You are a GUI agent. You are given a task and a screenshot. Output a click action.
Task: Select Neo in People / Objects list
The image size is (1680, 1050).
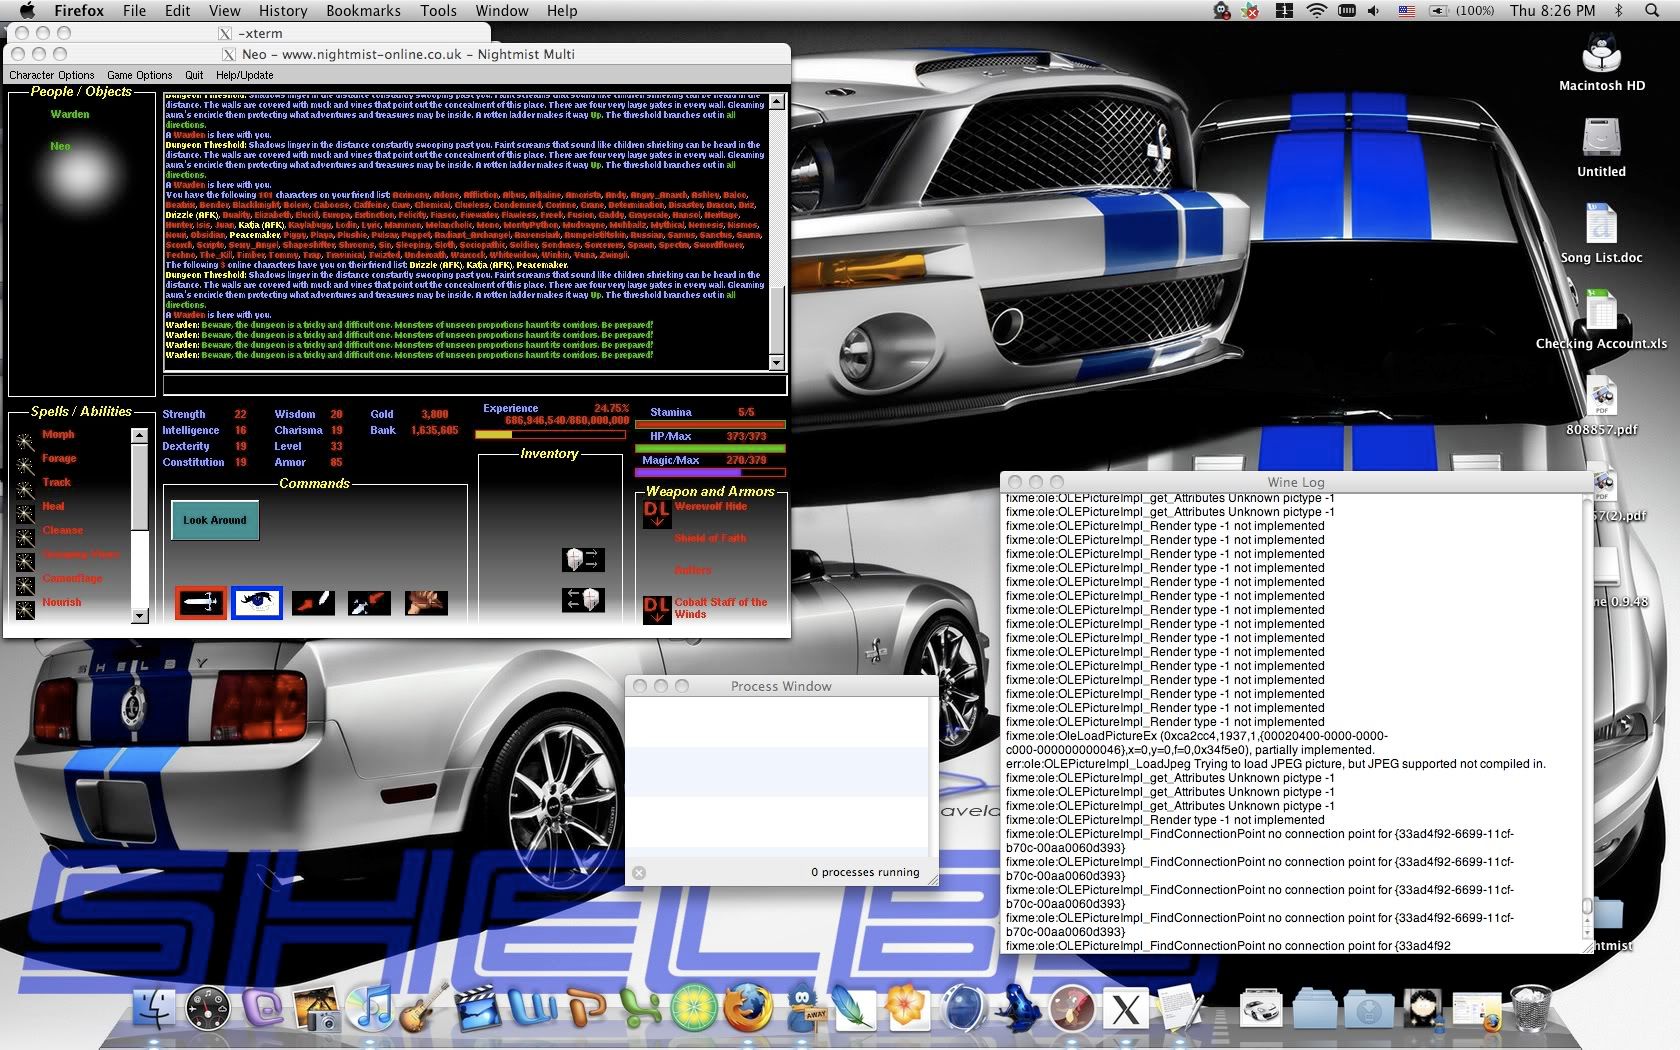(60, 146)
